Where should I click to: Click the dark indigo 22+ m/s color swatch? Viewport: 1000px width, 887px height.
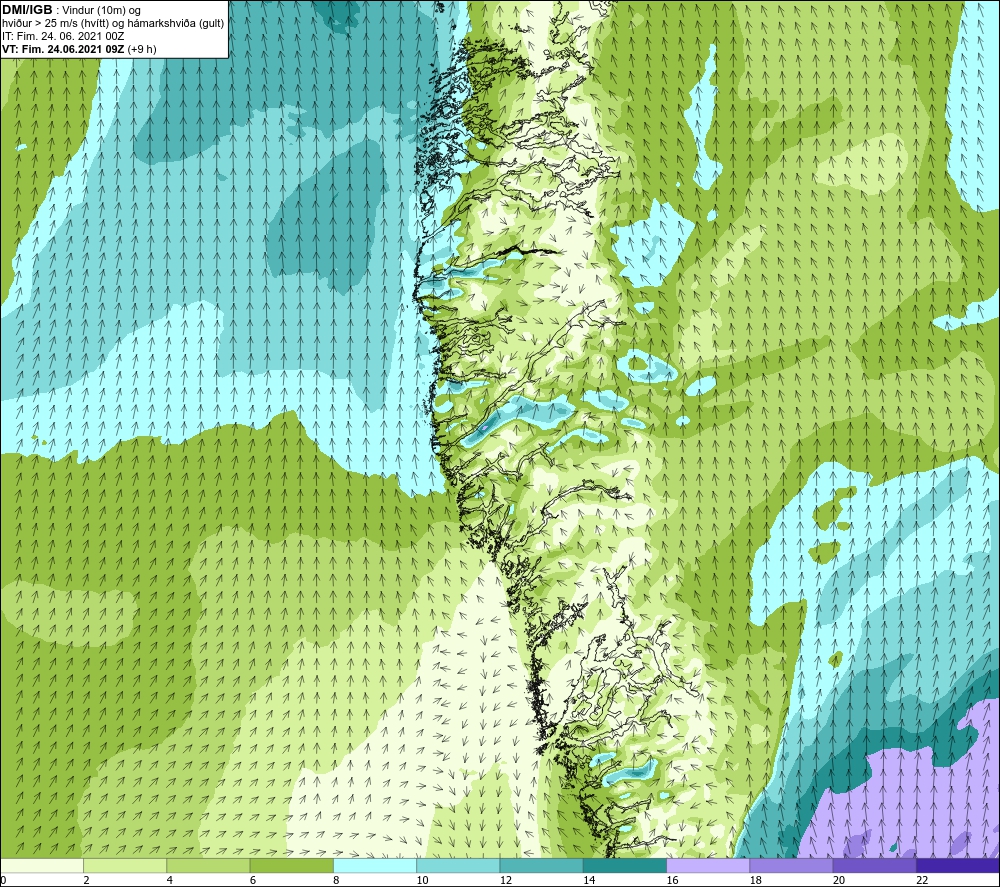click(958, 865)
